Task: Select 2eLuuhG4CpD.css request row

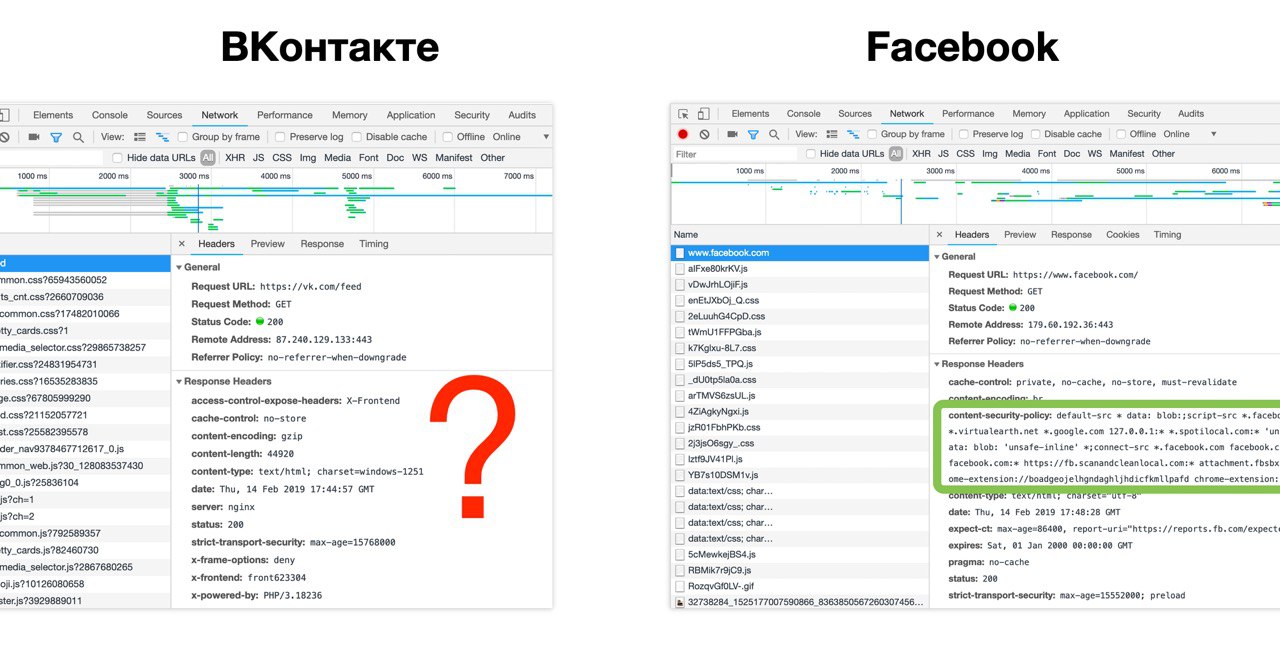Action: 800,316
